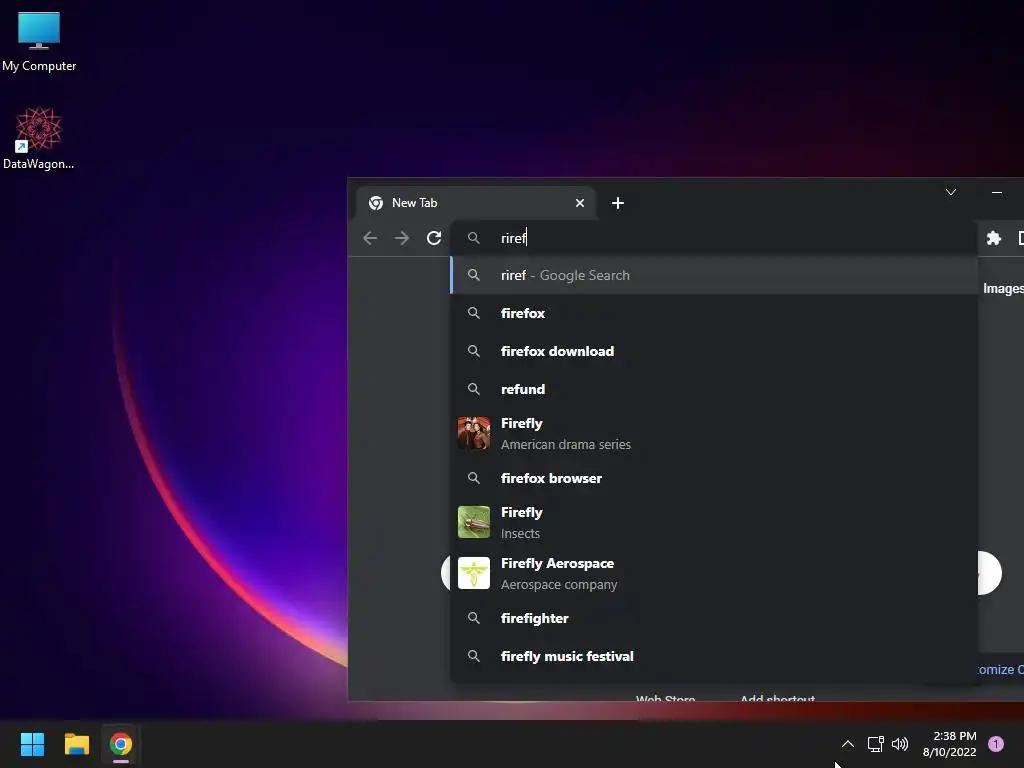Select 'riref - Google Search' suggestion
The width and height of the screenshot is (1024, 768).
pyautogui.click(x=714, y=275)
